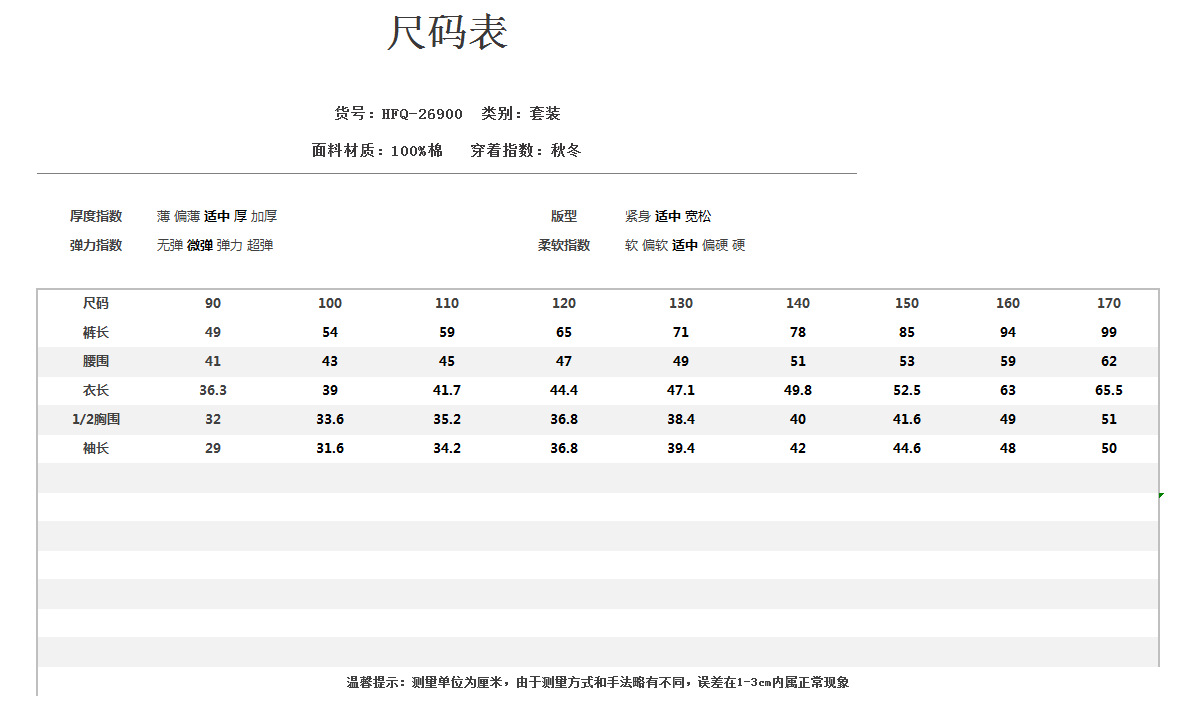The height and width of the screenshot is (724, 1184).
Task: Click the 穿着指数: 秋冬 text
Action: point(526,150)
